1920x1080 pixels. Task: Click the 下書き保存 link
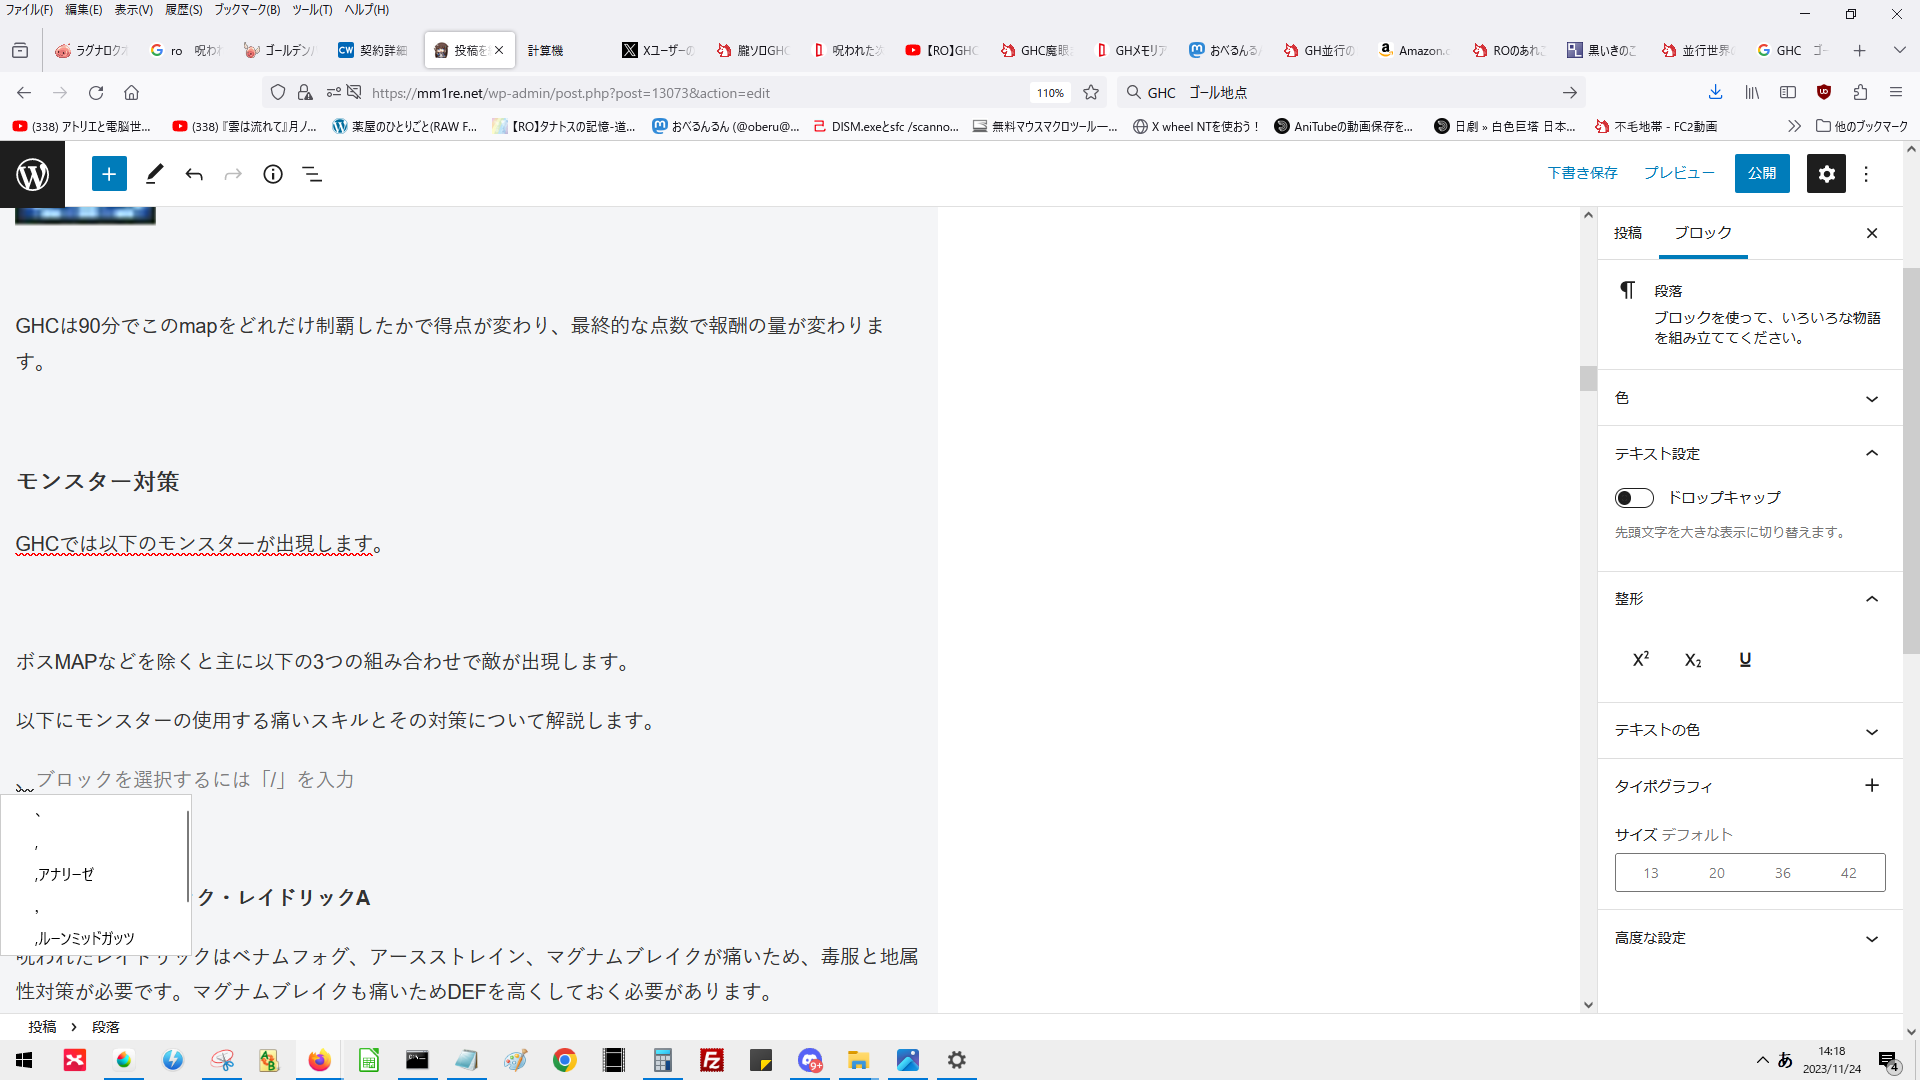[1582, 174]
